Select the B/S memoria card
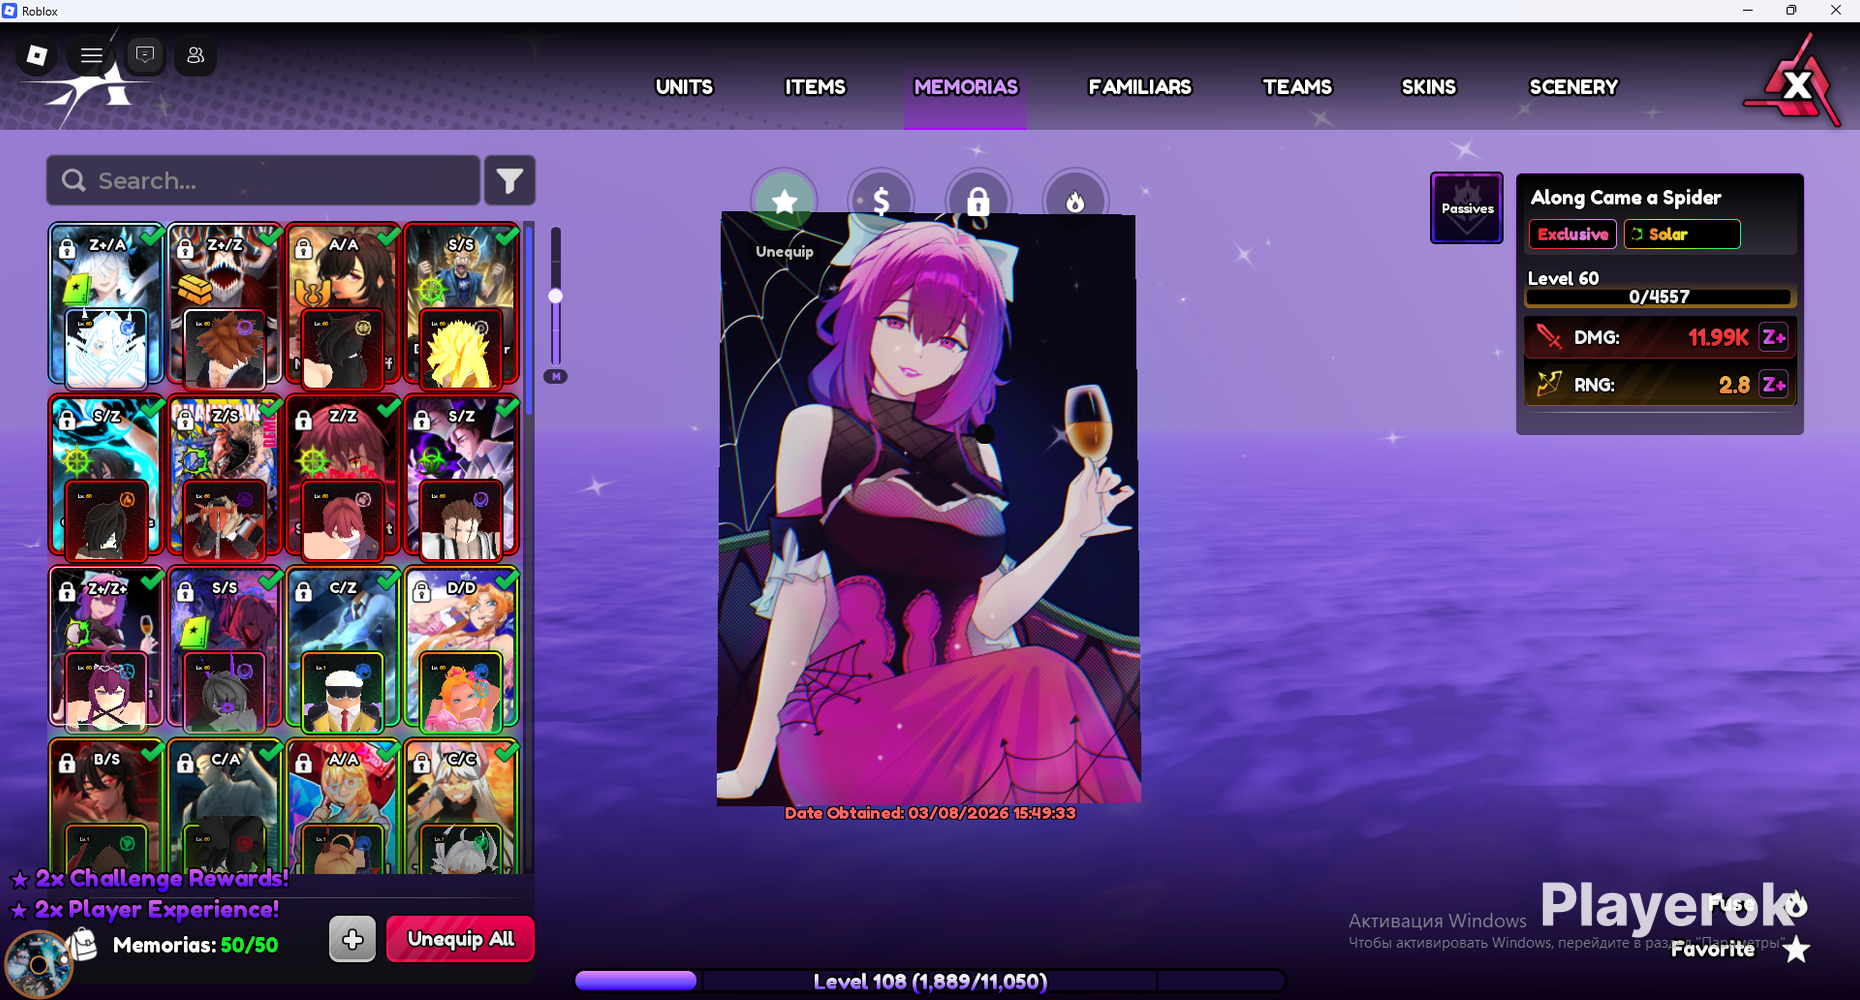The width and height of the screenshot is (1860, 1000). [106, 806]
